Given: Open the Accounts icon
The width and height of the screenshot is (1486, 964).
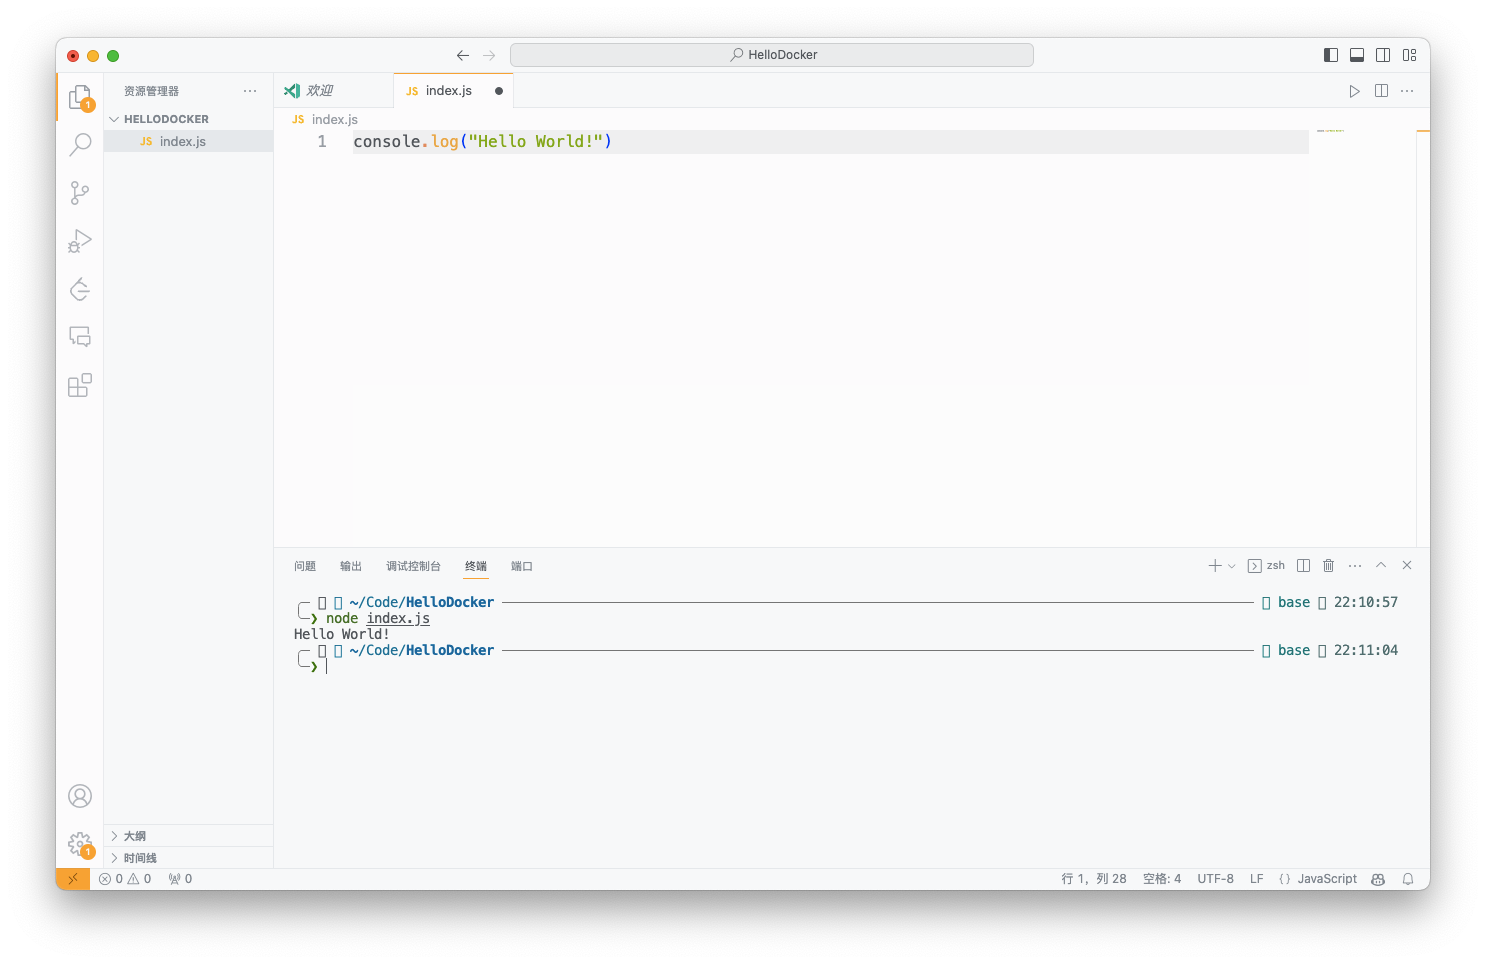Looking at the screenshot, I should (80, 796).
